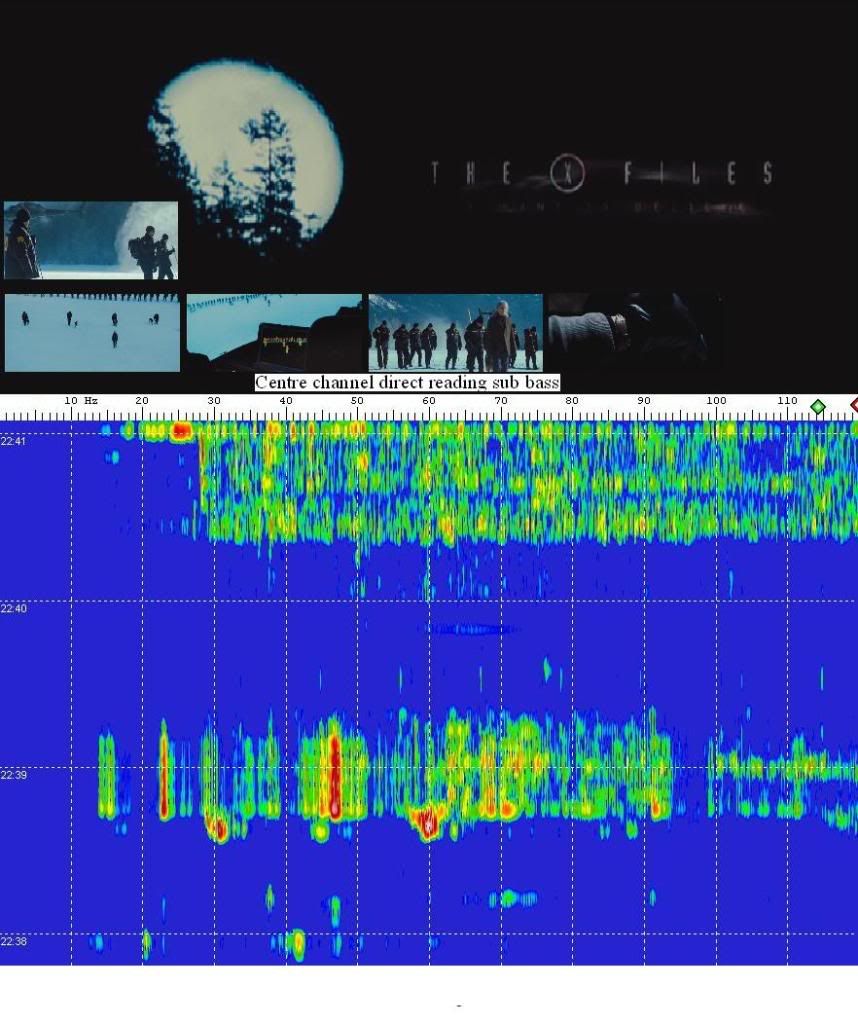Click the red diamond marker at ruler edge

854,405
